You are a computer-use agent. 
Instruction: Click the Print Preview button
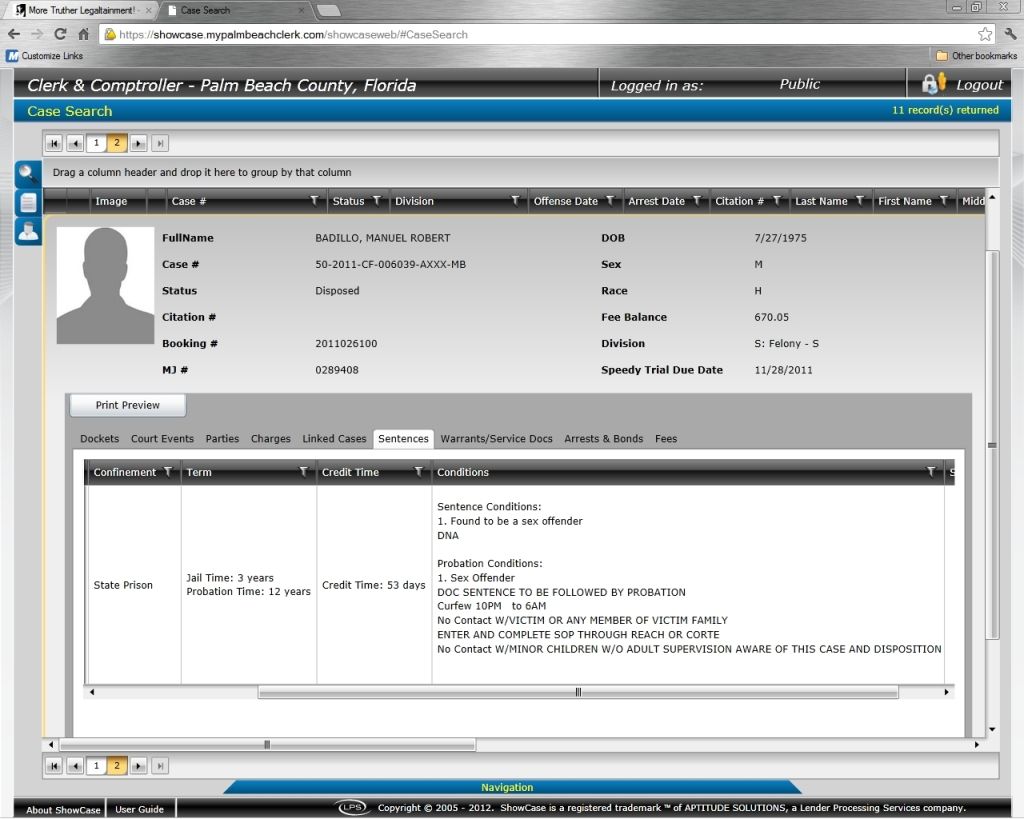point(127,405)
